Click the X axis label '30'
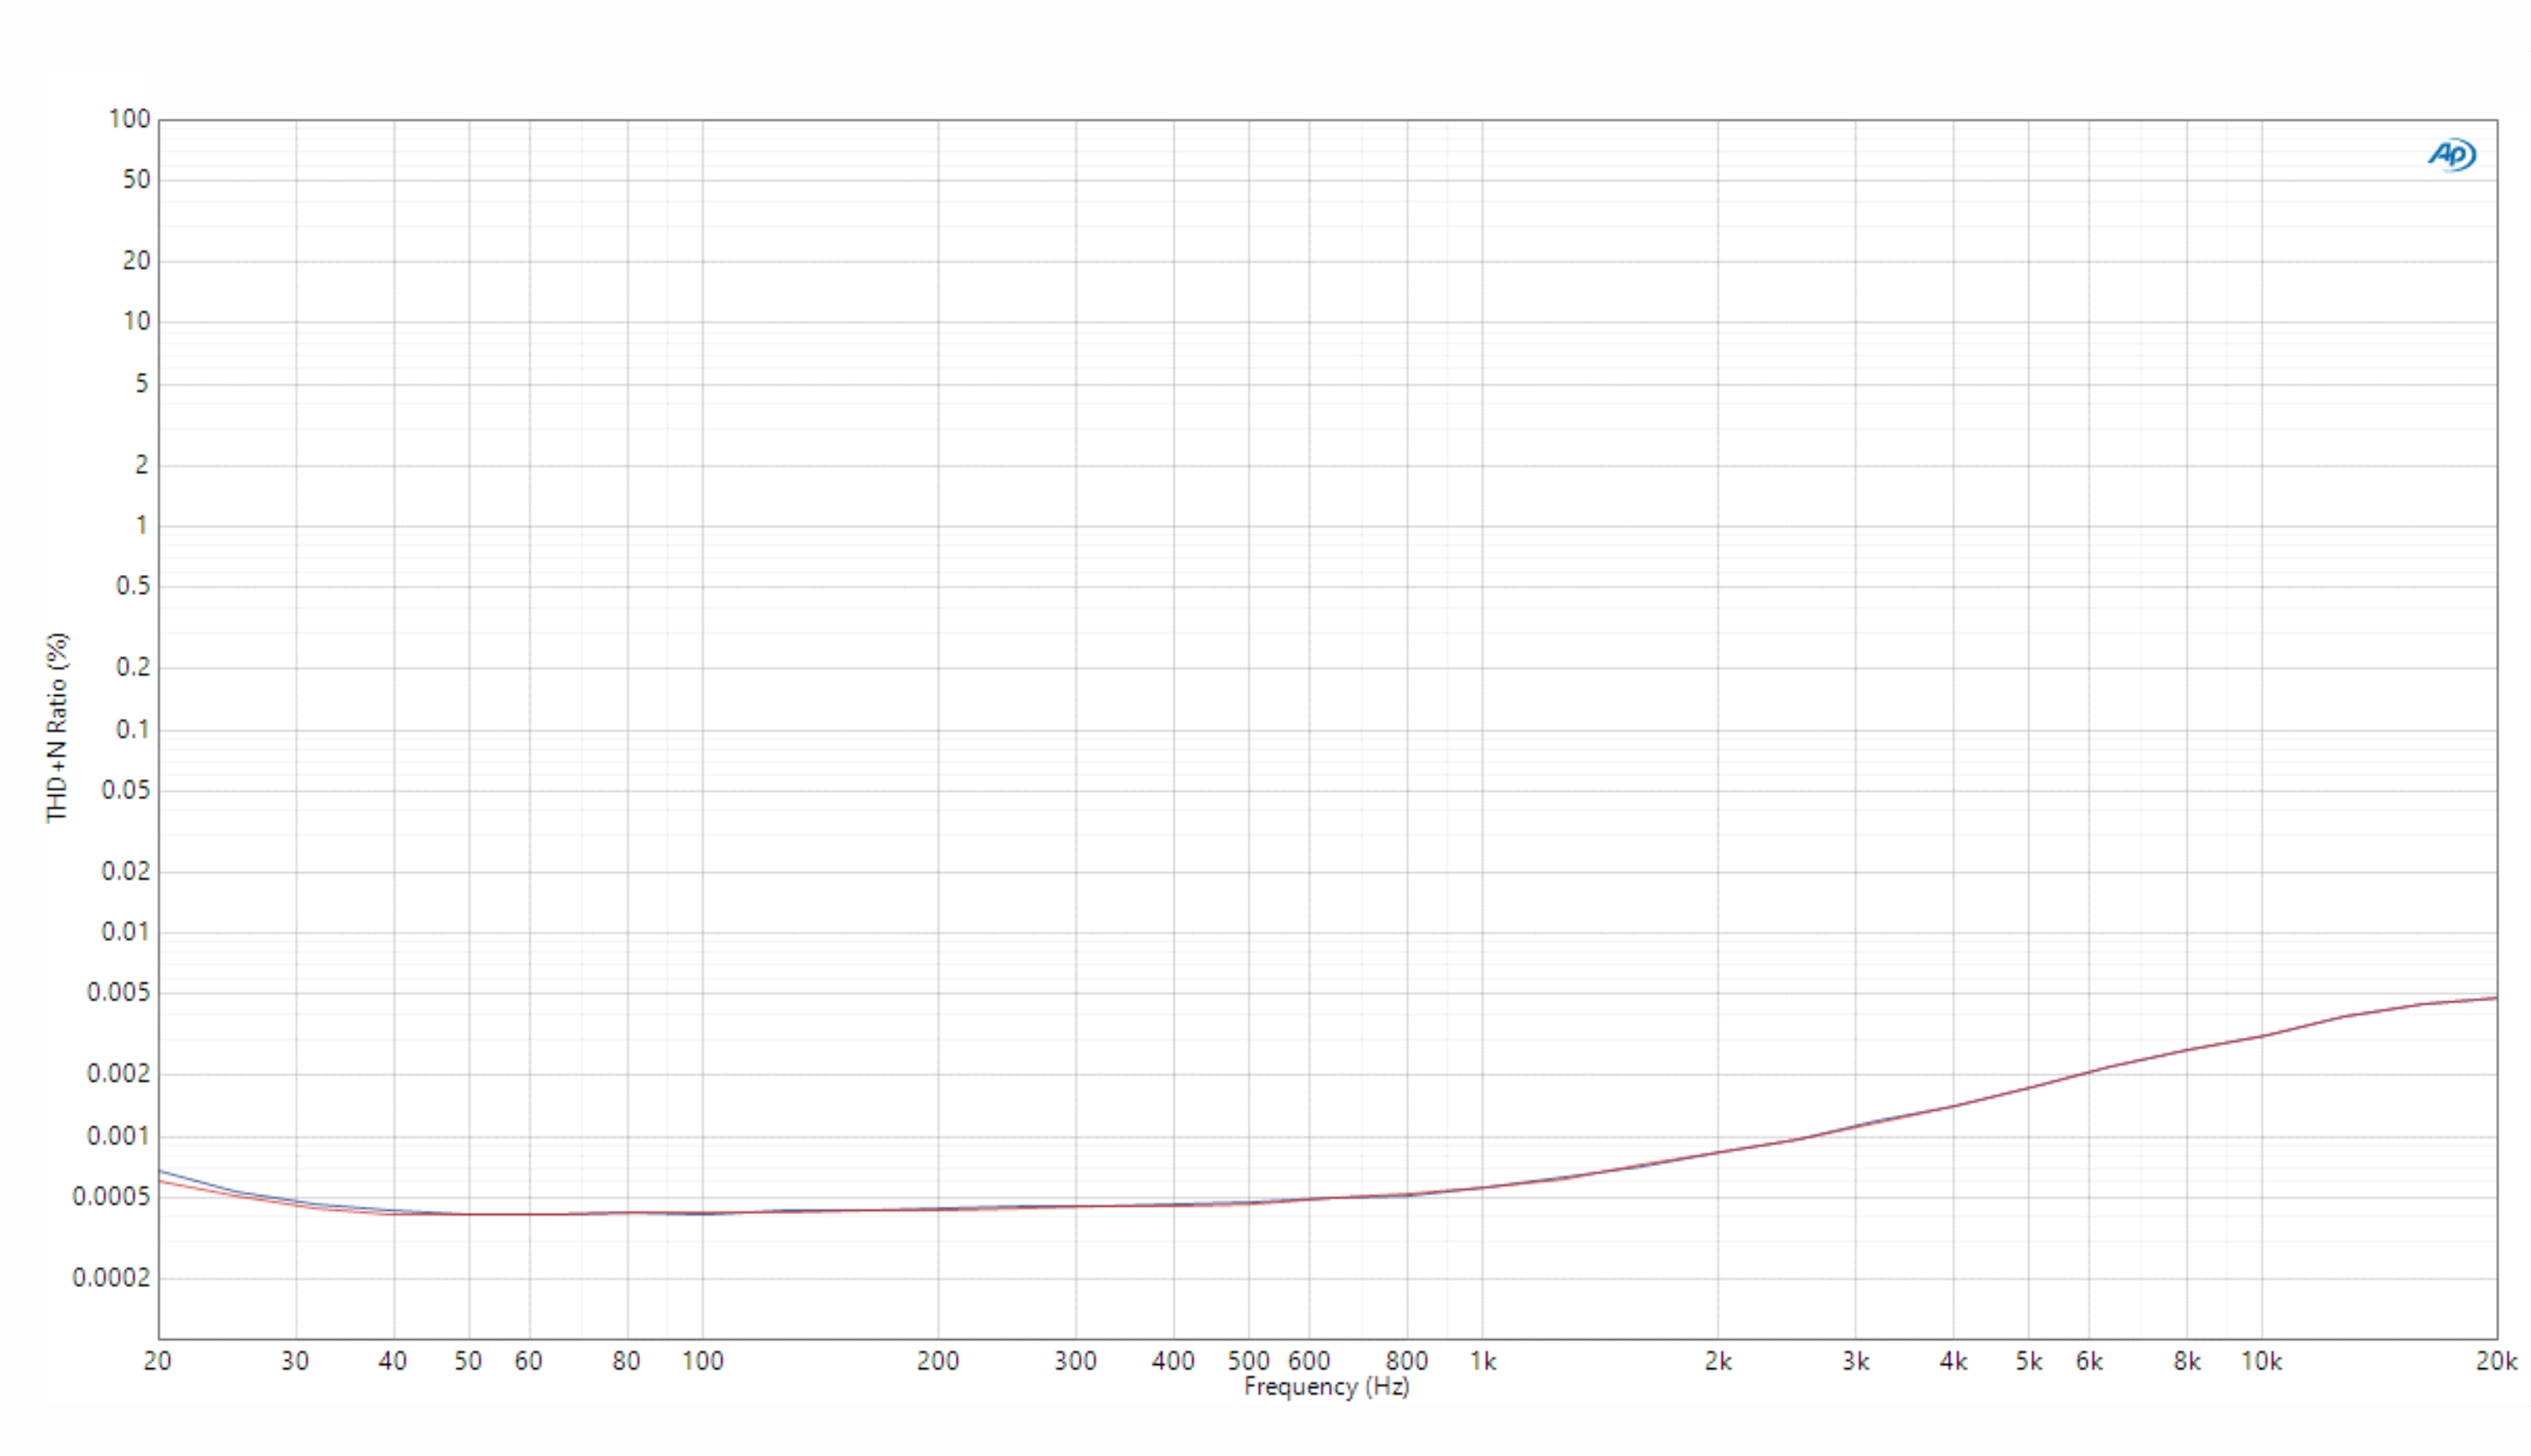Image resolution: width=2531 pixels, height=1456 pixels. (x=295, y=1361)
